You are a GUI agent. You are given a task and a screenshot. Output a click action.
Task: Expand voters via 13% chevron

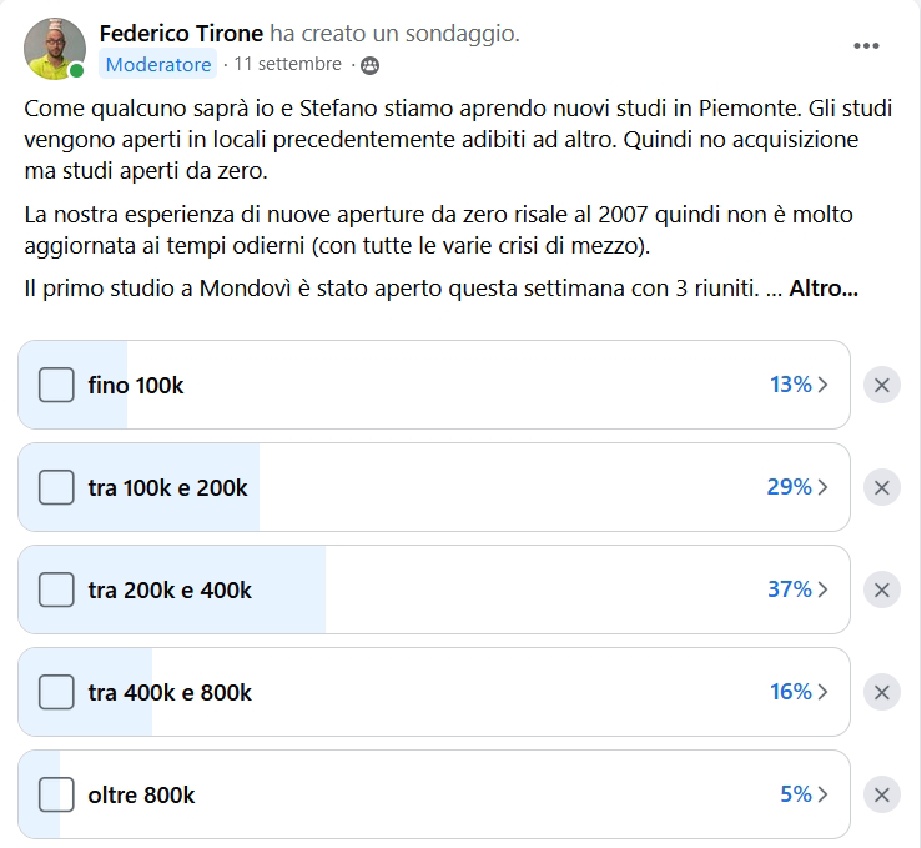pos(823,385)
